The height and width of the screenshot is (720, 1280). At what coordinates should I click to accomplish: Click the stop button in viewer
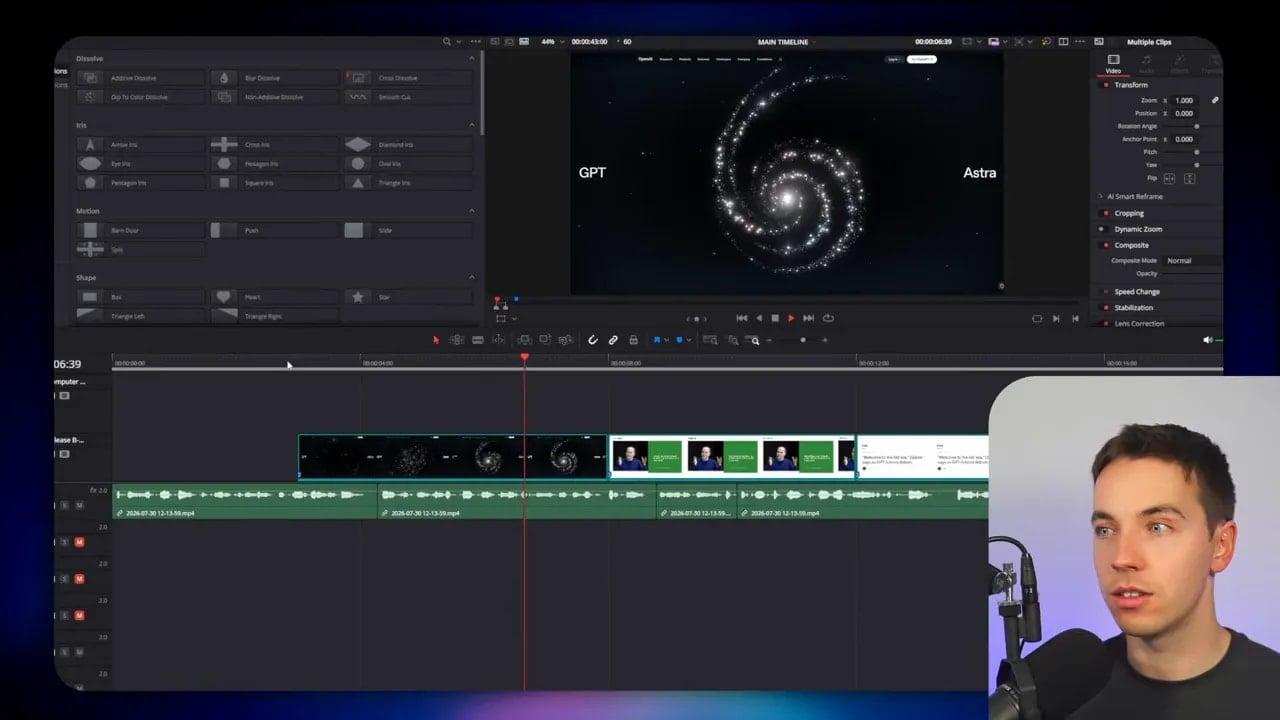point(775,318)
